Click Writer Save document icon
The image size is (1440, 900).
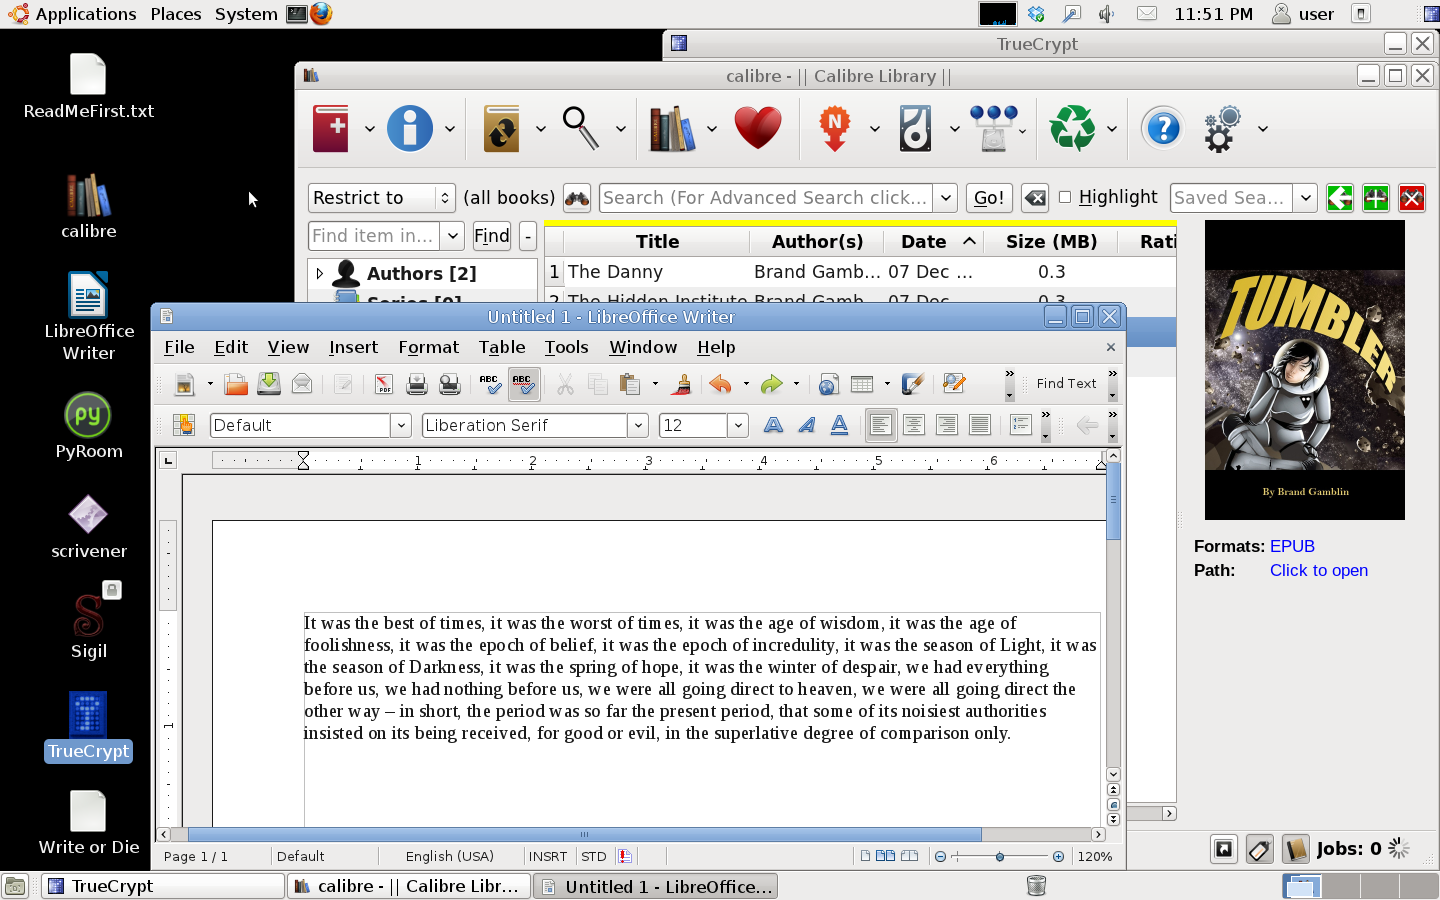coord(269,384)
